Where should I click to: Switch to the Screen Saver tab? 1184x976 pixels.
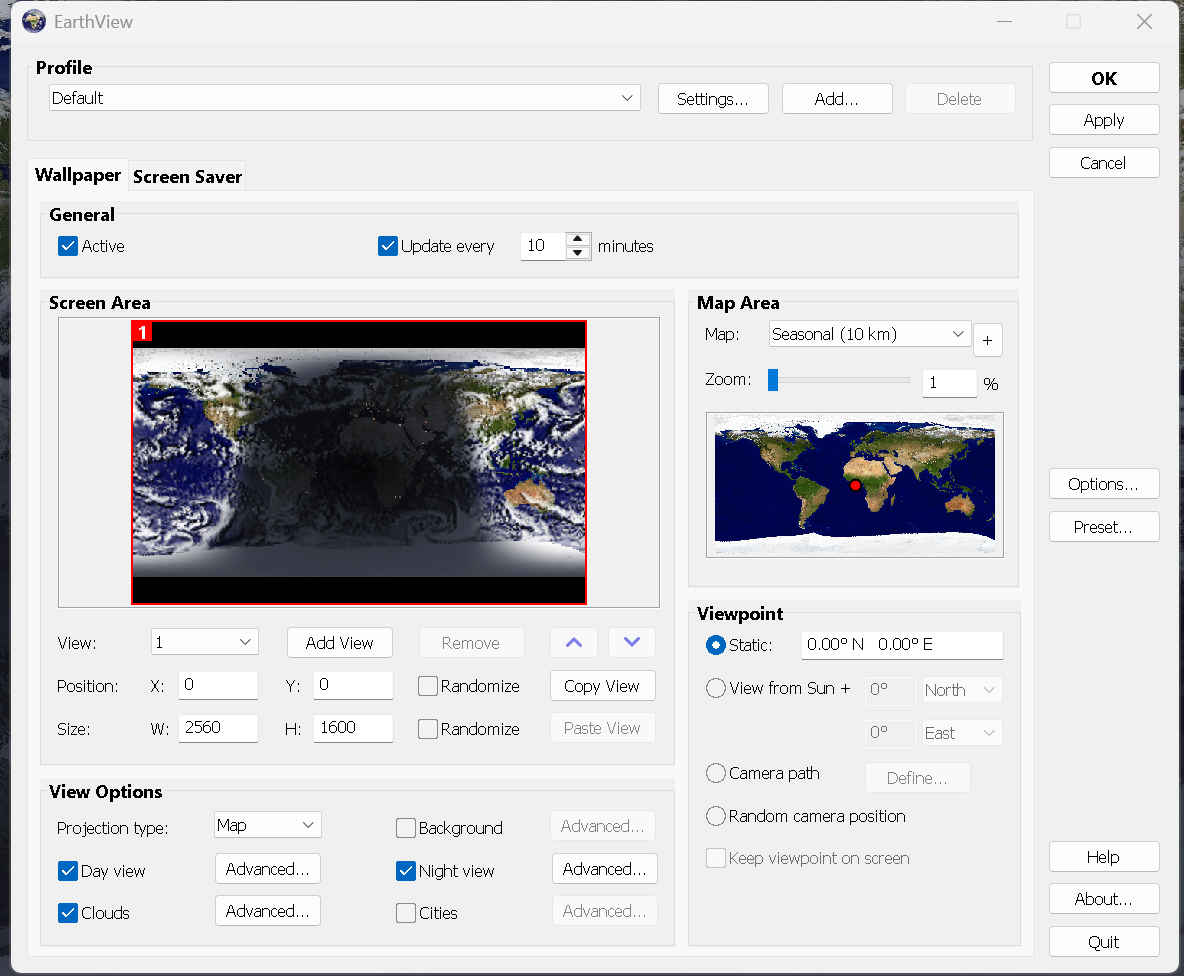pos(187,177)
